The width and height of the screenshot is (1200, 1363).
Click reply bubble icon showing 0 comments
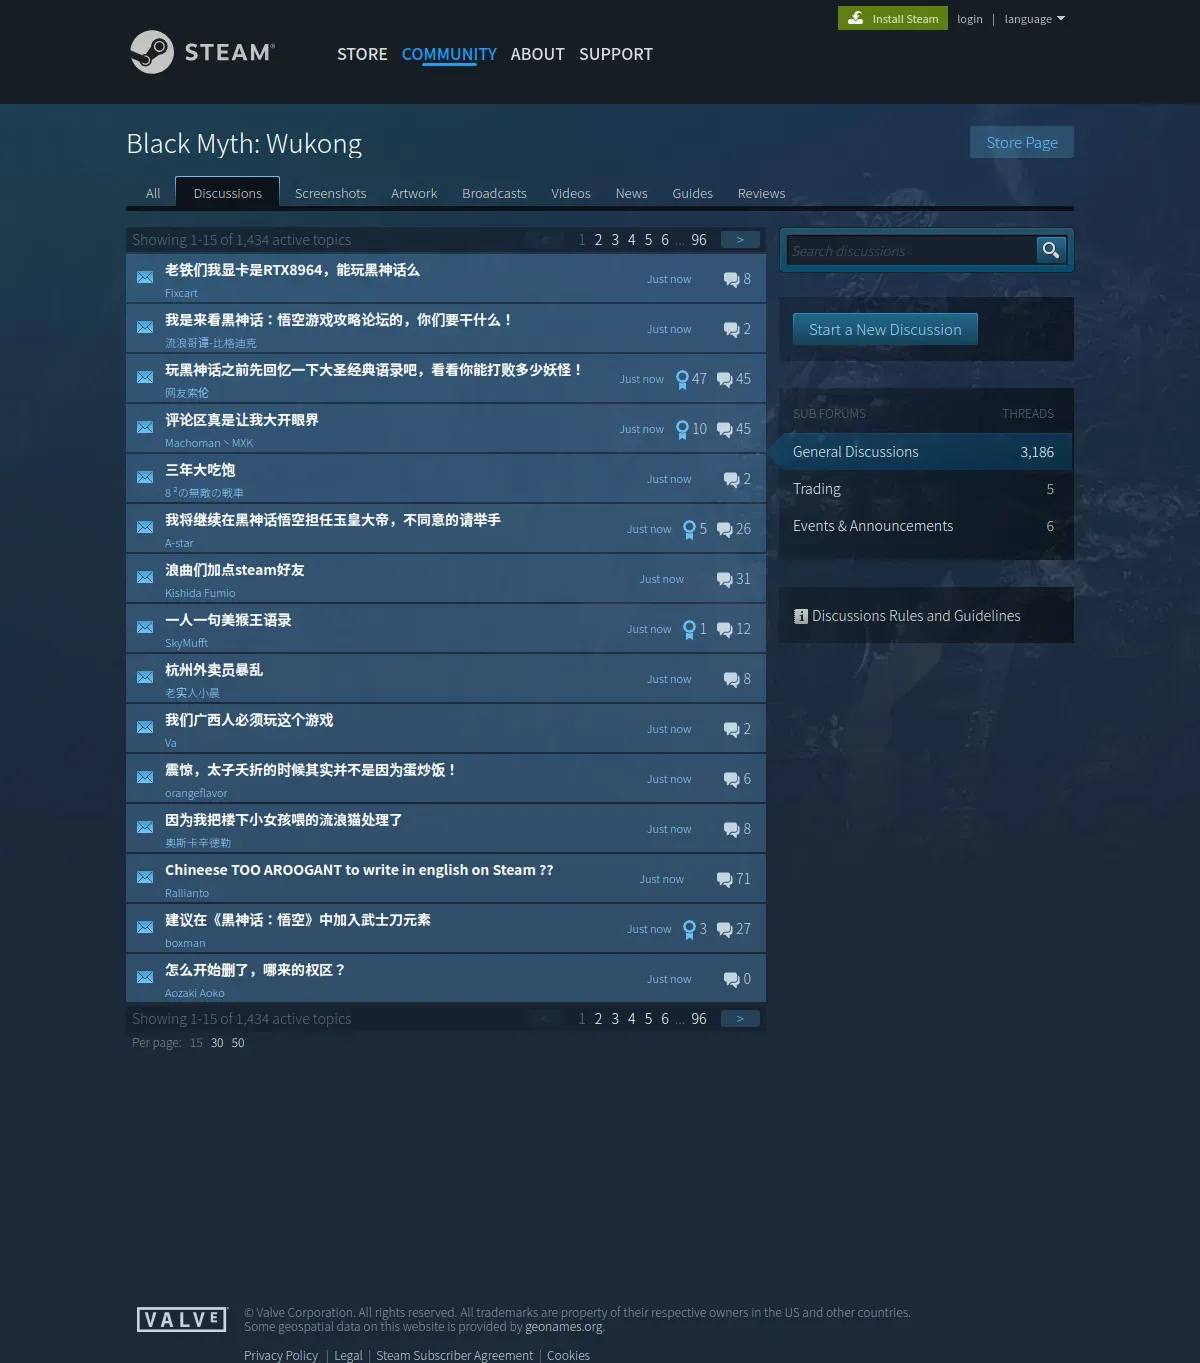point(732,980)
